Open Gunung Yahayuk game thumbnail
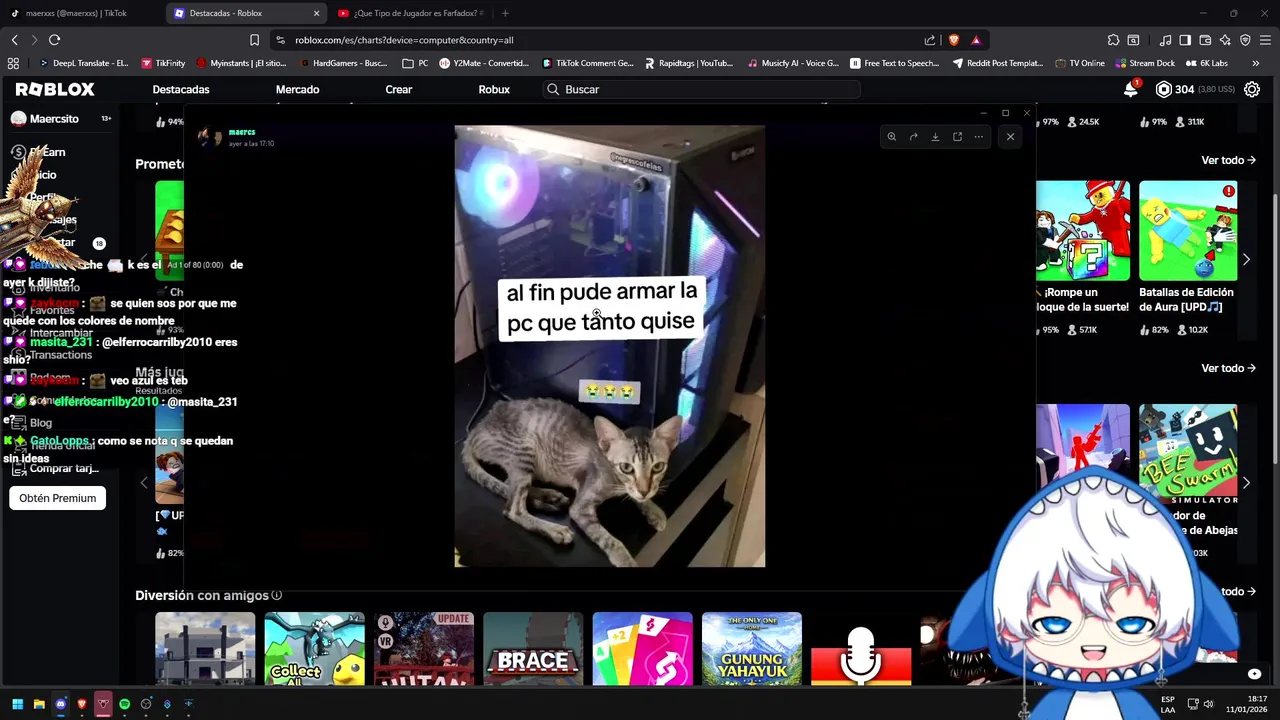Image resolution: width=1280 pixels, height=720 pixels. (x=752, y=649)
